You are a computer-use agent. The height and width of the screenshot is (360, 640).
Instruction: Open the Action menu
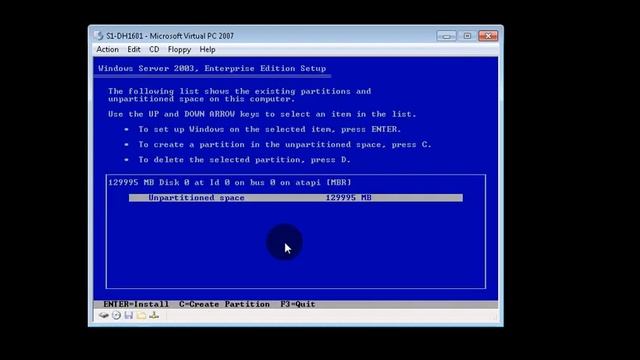pyautogui.click(x=107, y=49)
